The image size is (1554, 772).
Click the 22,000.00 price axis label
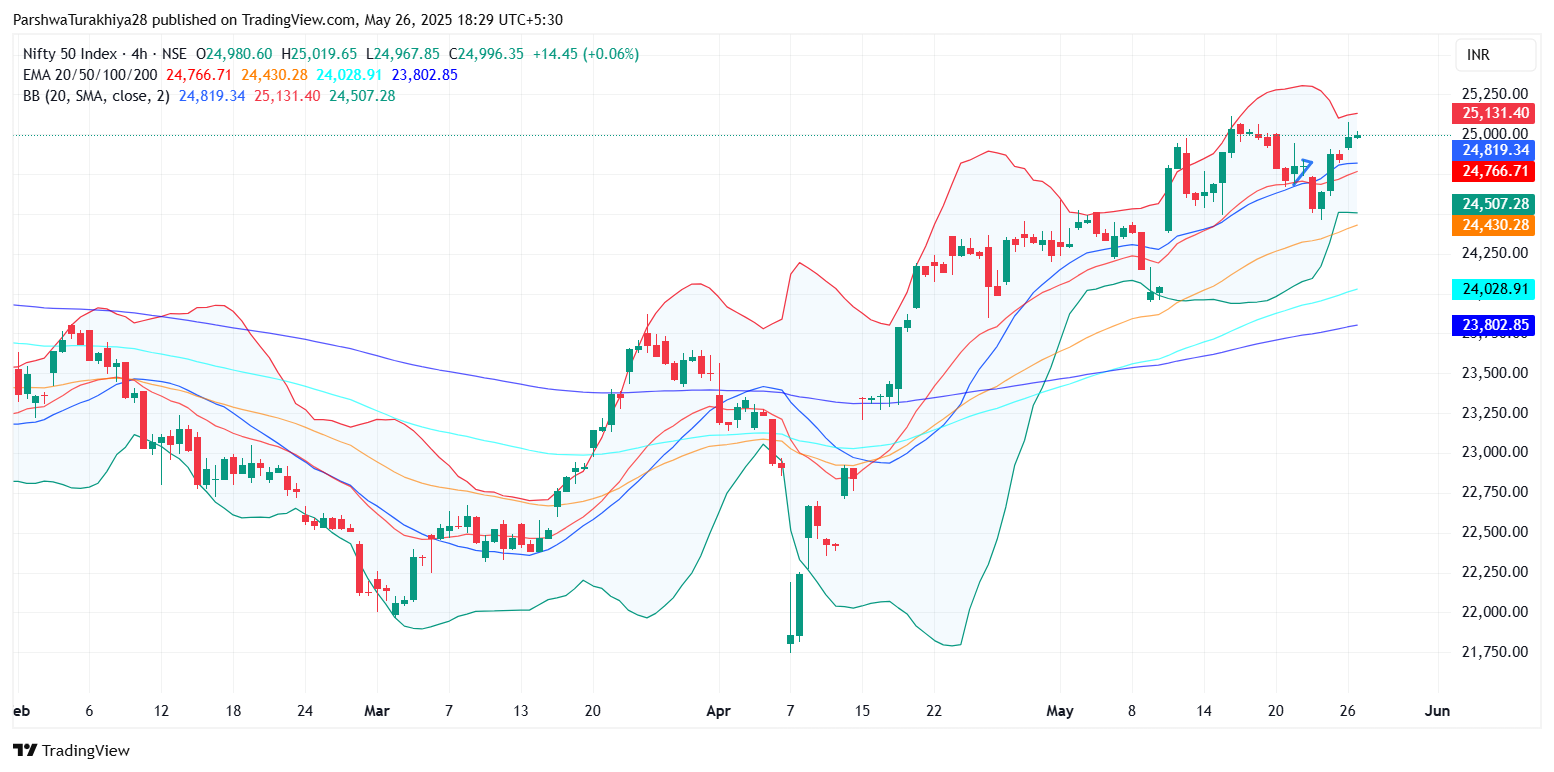coord(1495,612)
